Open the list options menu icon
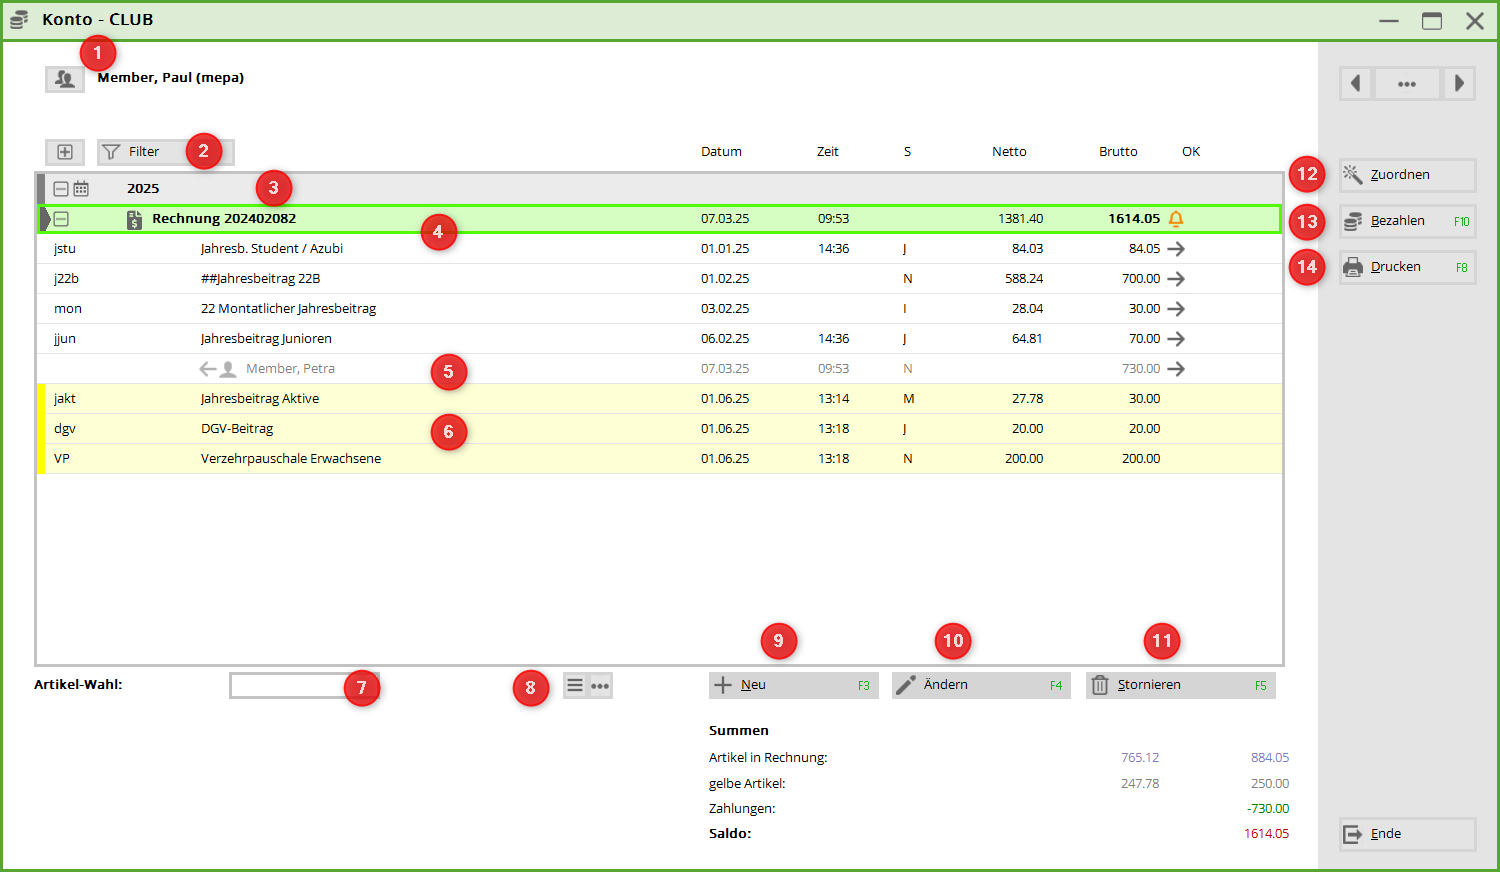The height and width of the screenshot is (872, 1500). (x=575, y=685)
